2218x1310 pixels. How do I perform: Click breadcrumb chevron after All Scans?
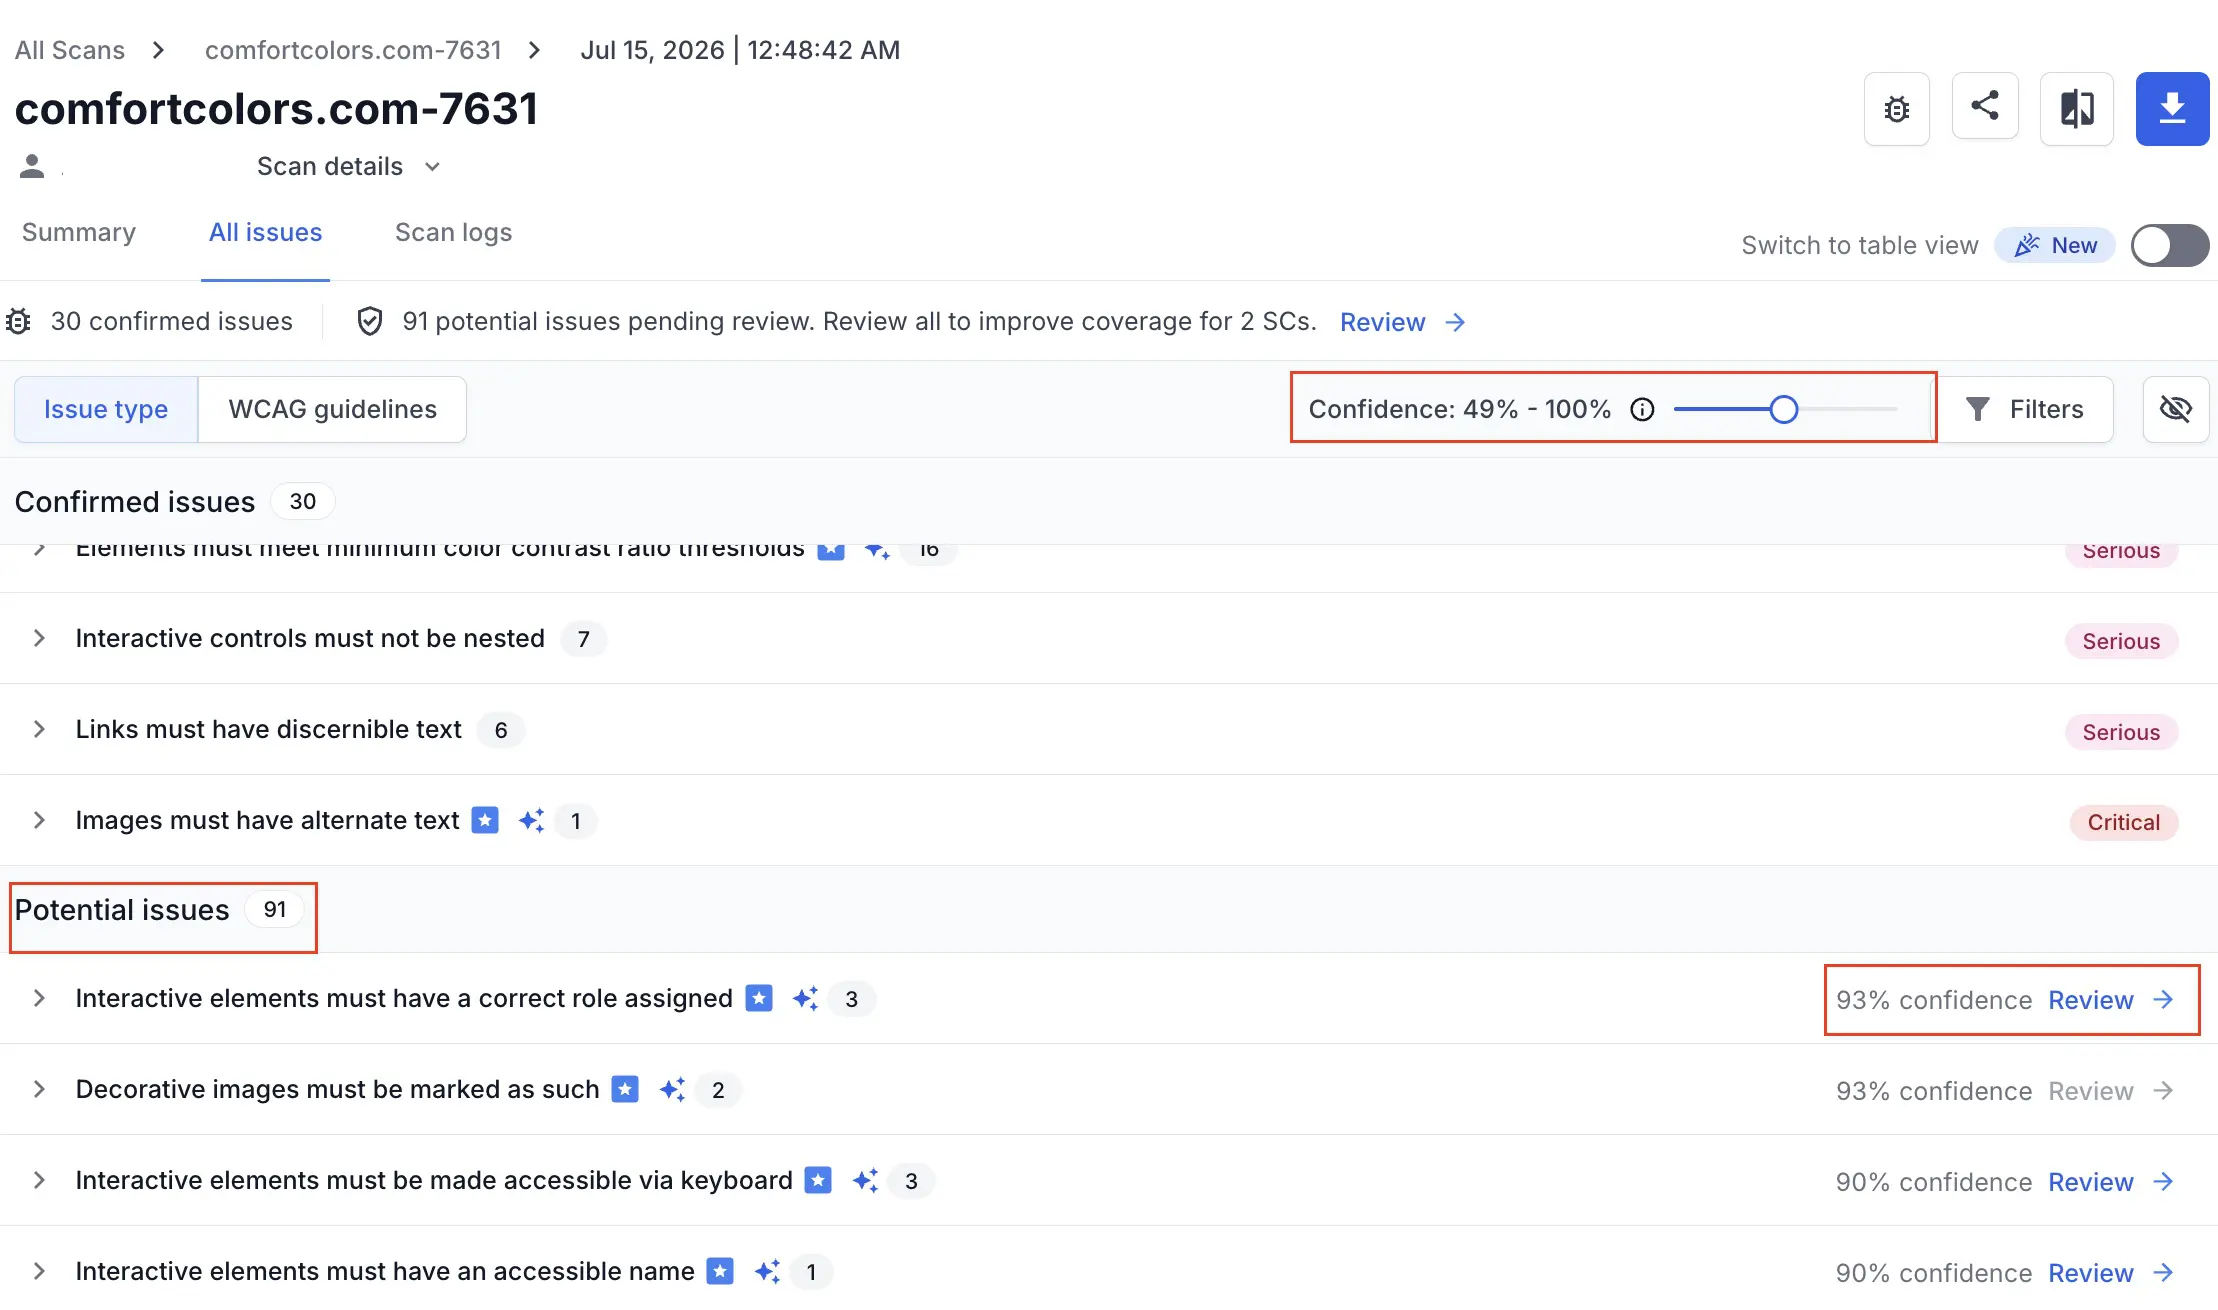coord(158,50)
